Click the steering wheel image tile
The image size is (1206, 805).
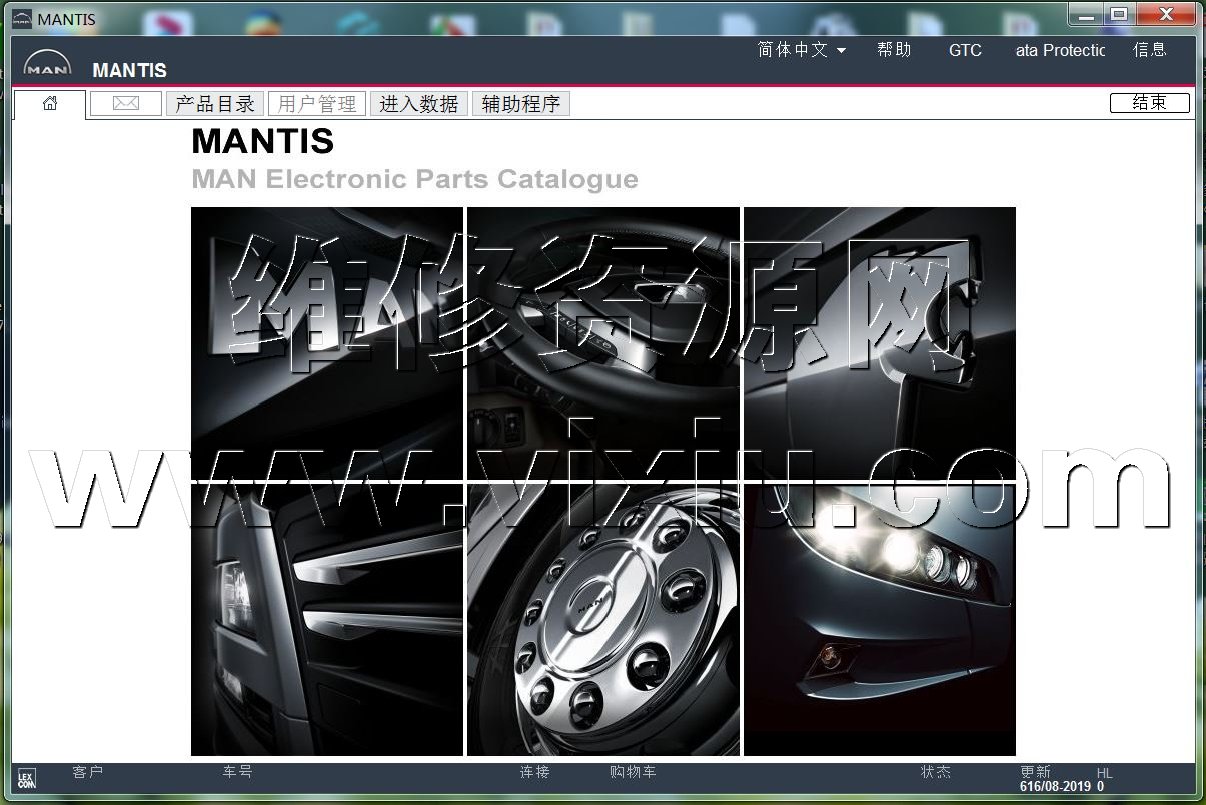(603, 342)
